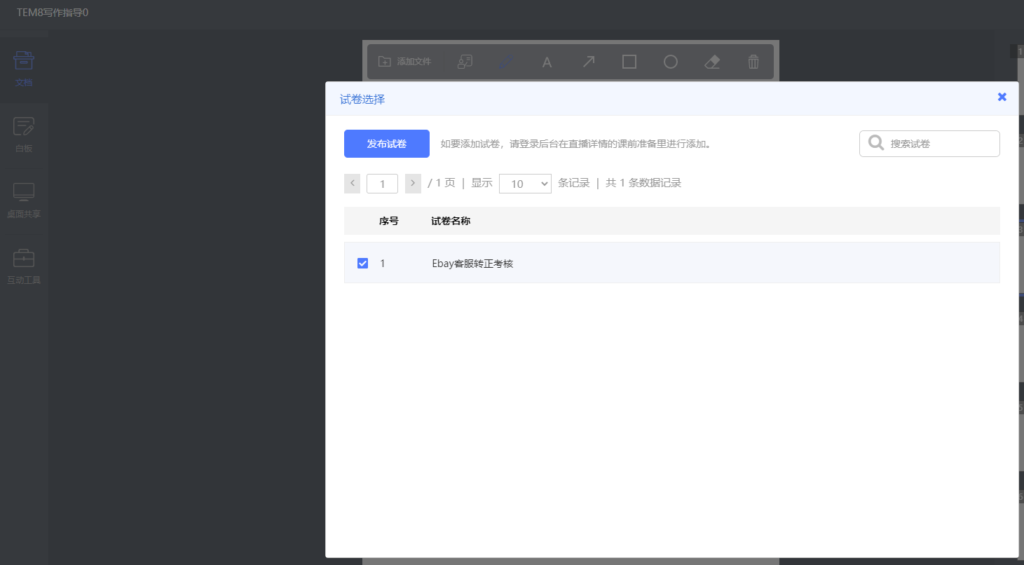Click the page number input box
This screenshot has width=1024, height=565.
click(x=382, y=184)
